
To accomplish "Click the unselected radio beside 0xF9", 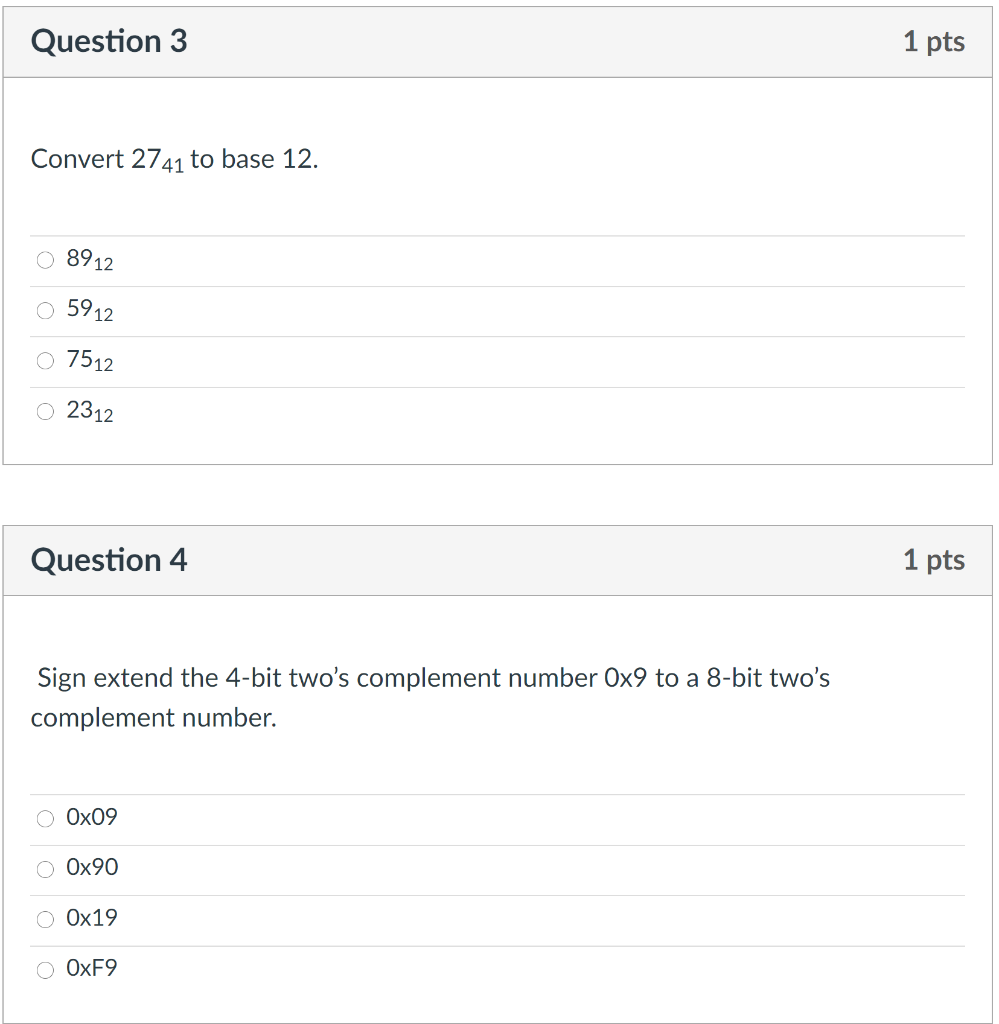I will tap(45, 969).
